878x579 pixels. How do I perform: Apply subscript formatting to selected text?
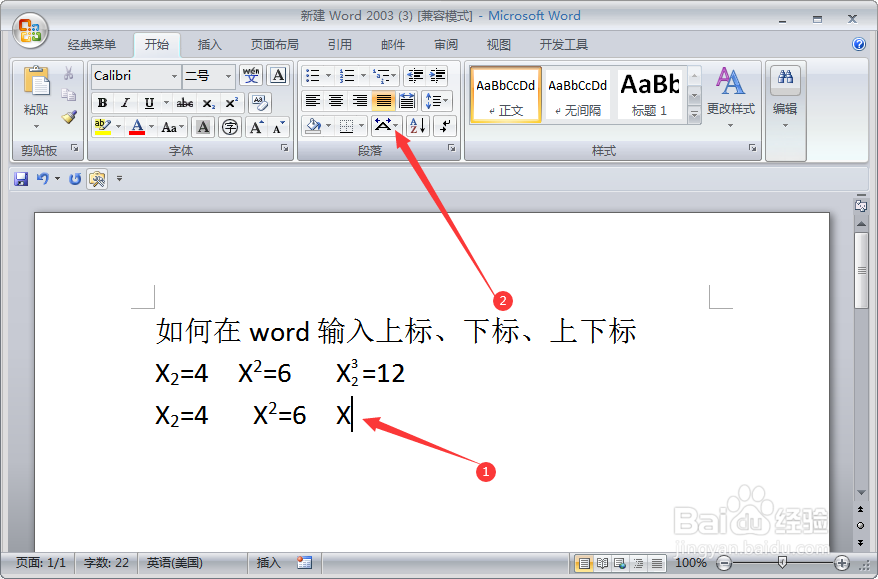(209, 103)
